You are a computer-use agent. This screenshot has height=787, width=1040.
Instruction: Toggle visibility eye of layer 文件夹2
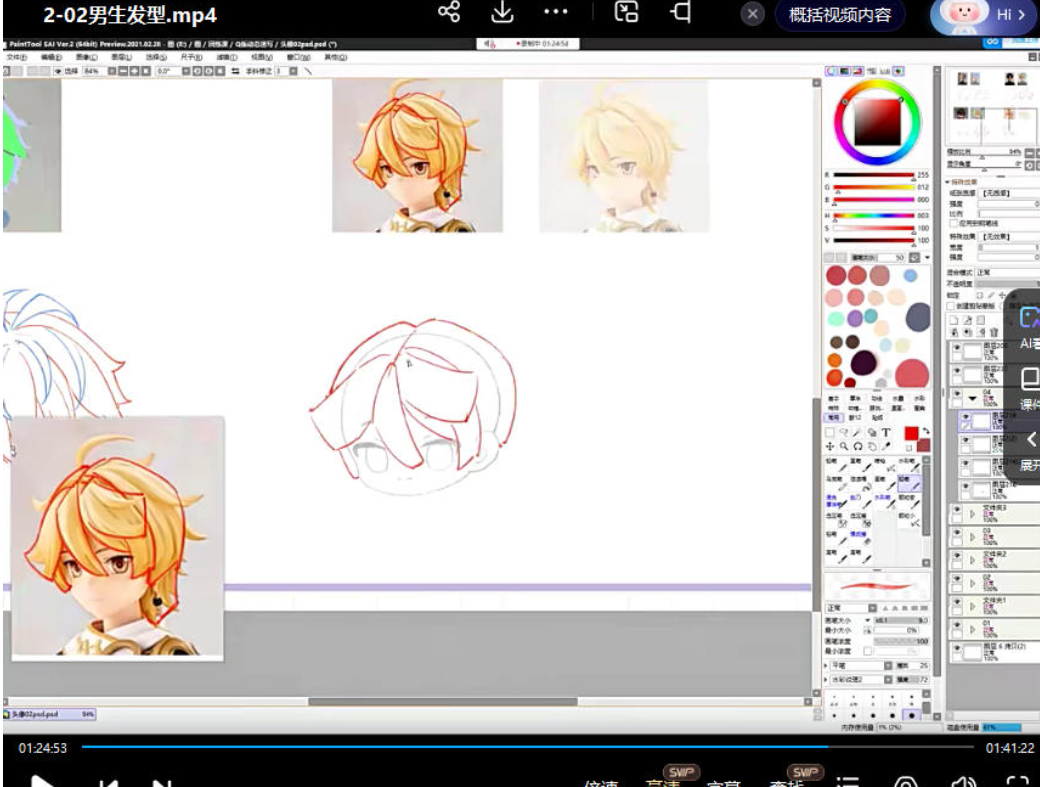click(x=956, y=556)
